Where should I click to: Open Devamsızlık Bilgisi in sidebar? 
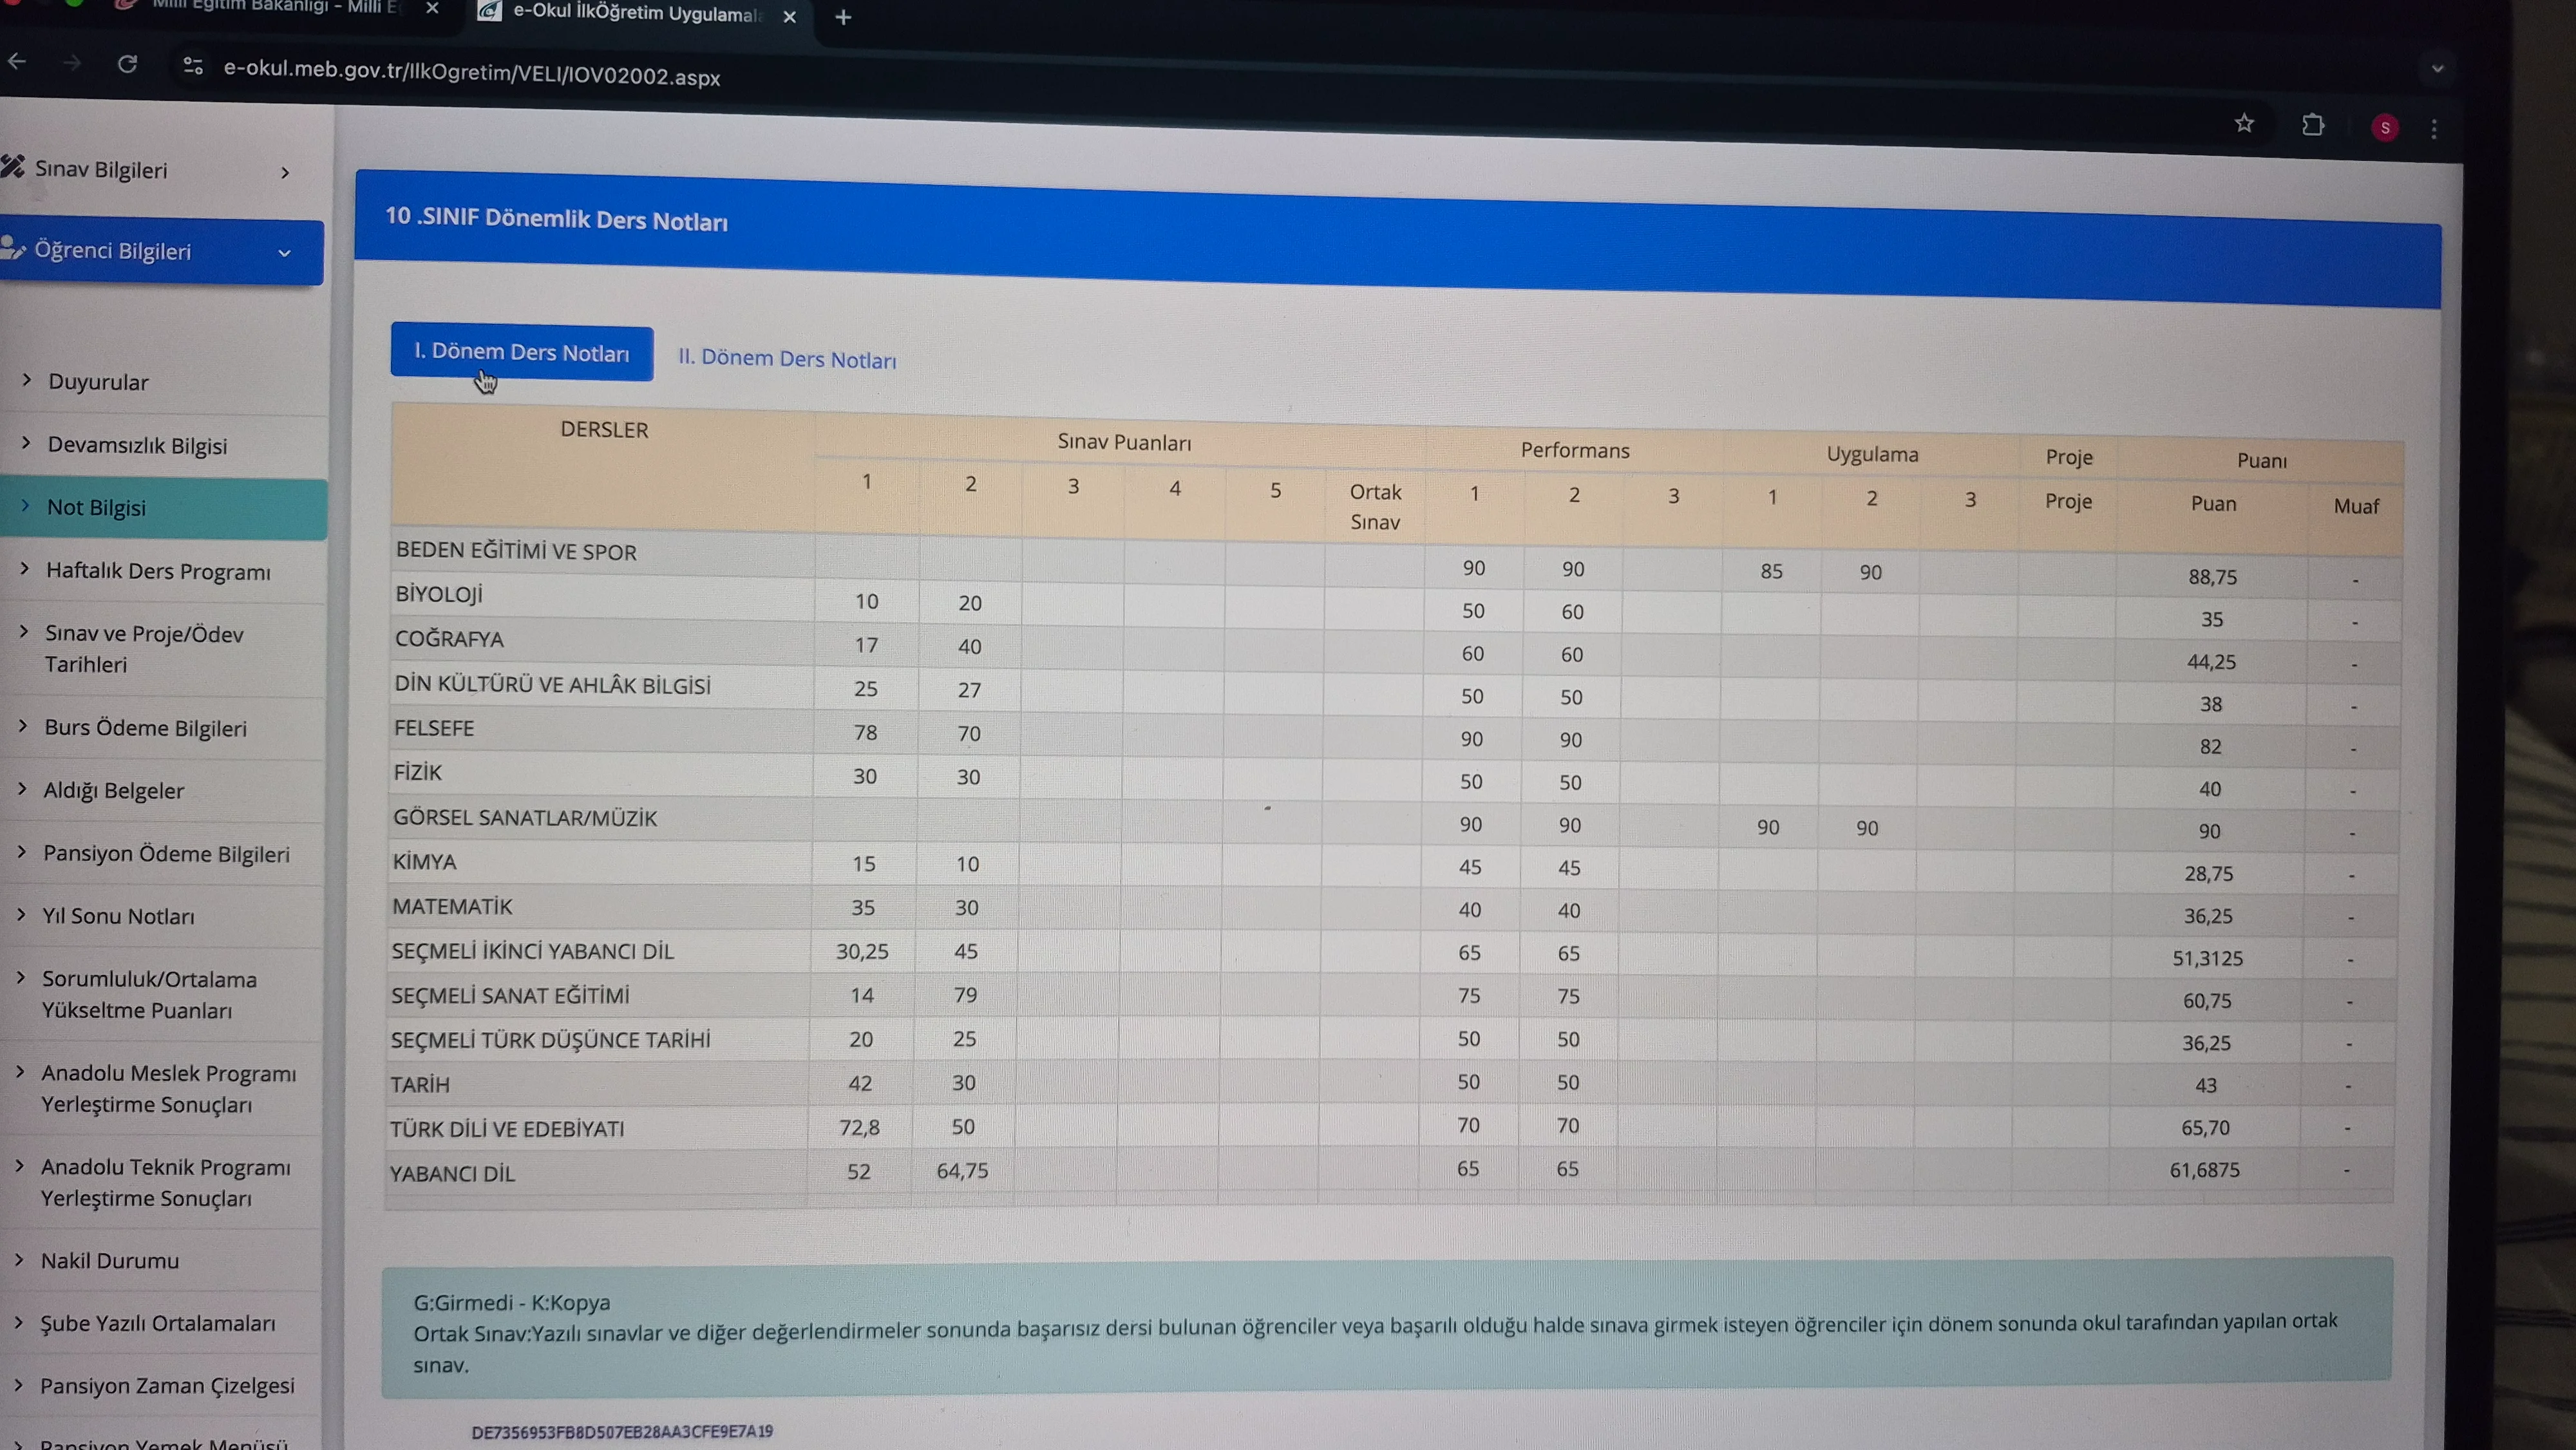click(x=137, y=446)
